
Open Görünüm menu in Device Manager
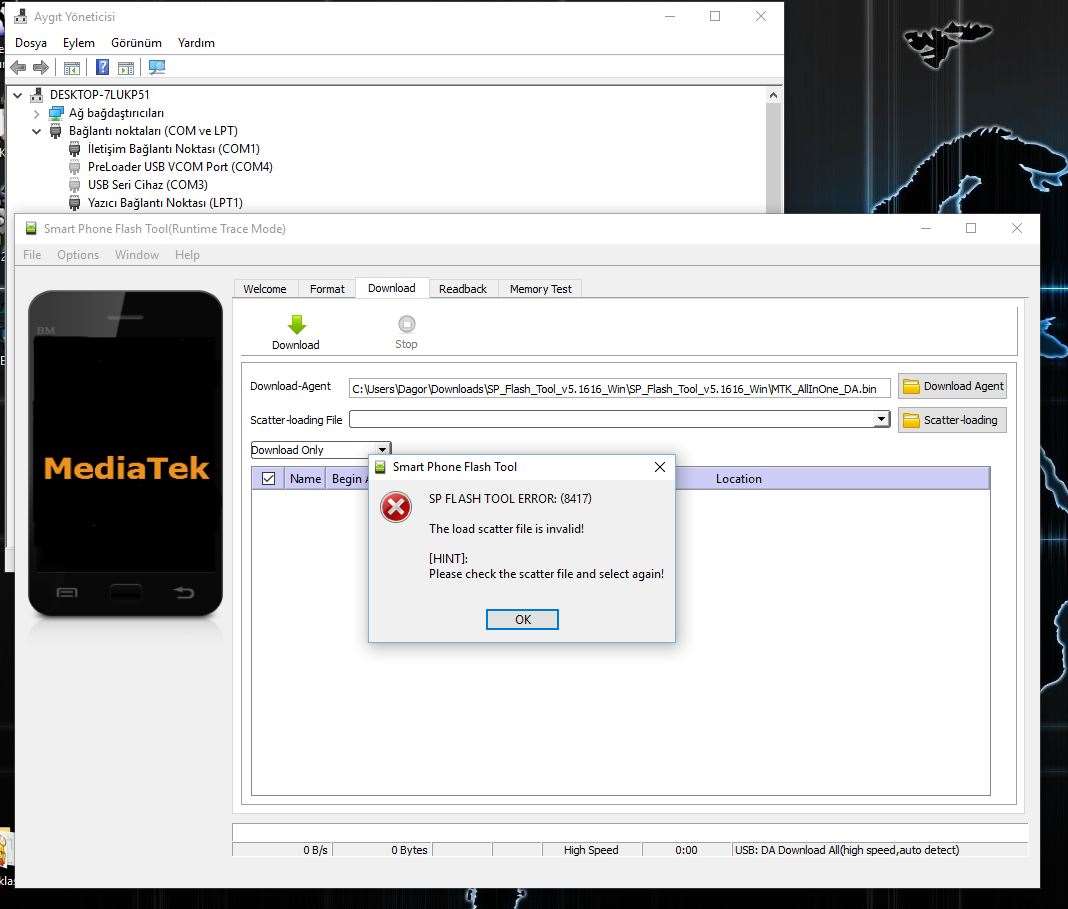tap(136, 43)
